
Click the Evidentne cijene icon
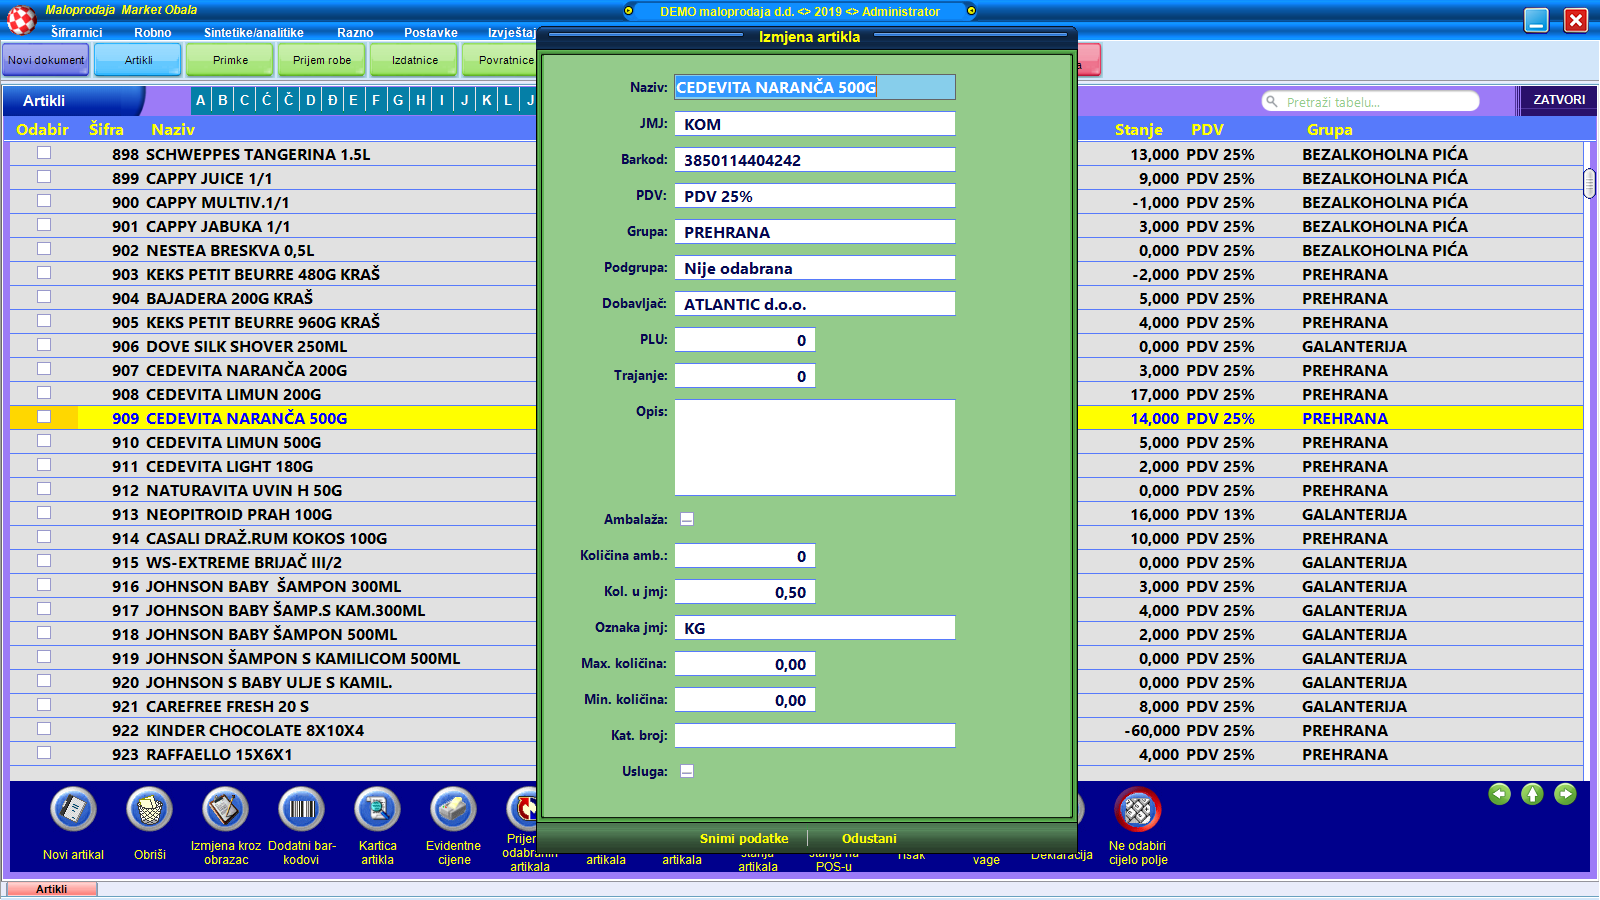point(453,810)
